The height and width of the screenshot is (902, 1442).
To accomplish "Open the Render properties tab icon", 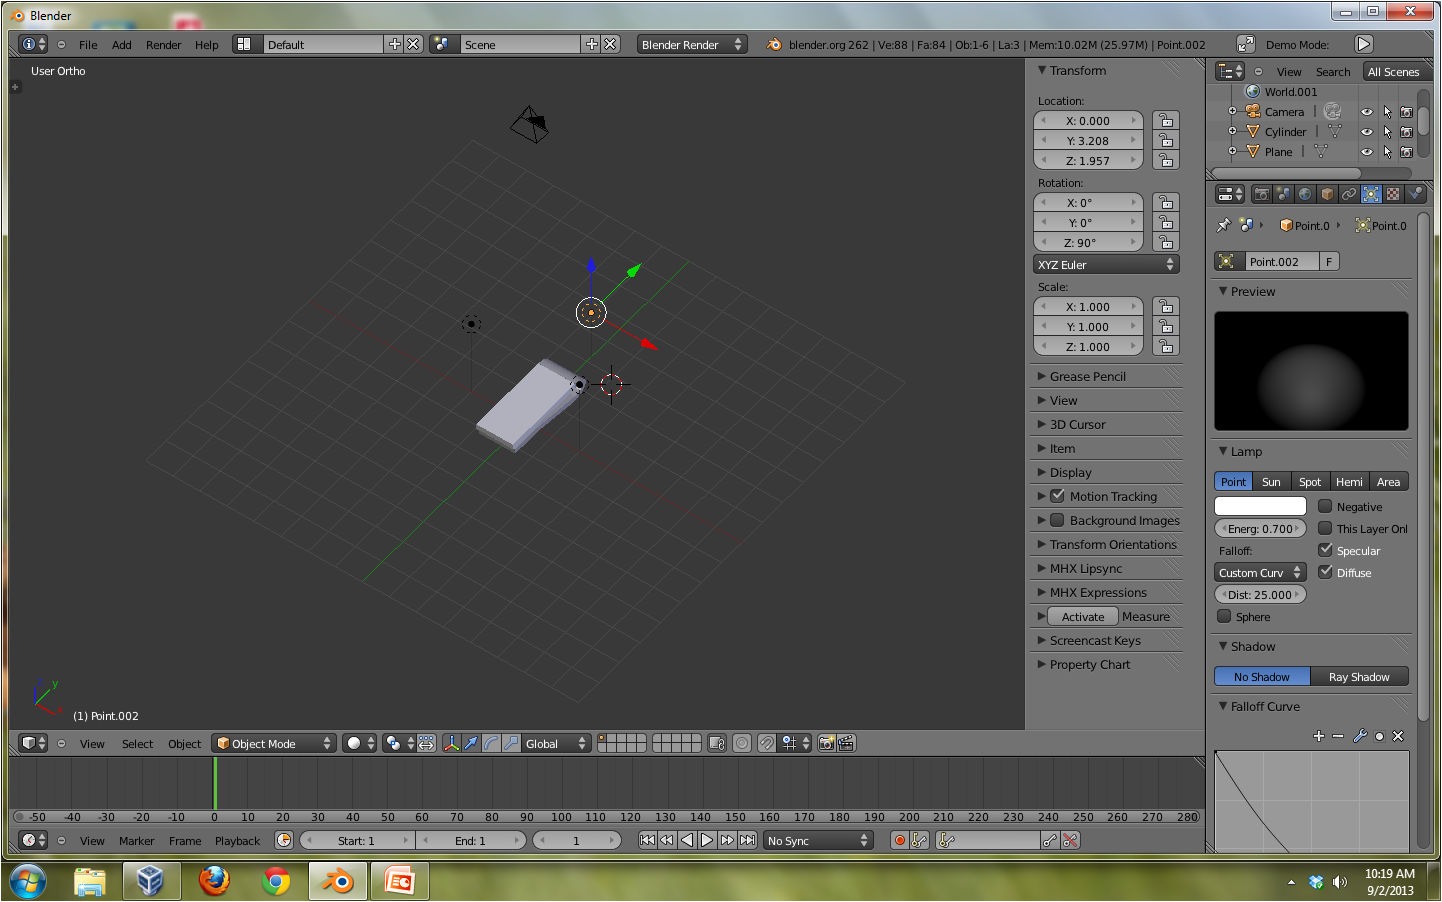I will [x=1262, y=194].
